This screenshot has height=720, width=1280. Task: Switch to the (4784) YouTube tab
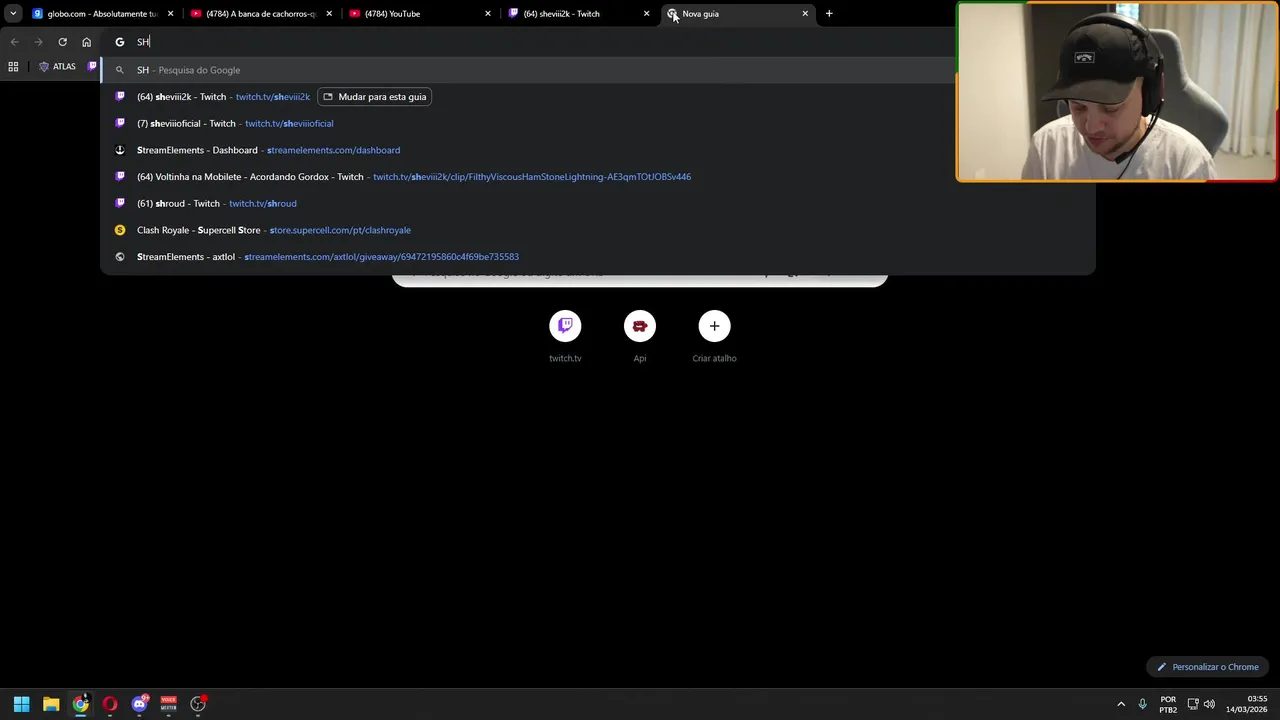pos(419,14)
